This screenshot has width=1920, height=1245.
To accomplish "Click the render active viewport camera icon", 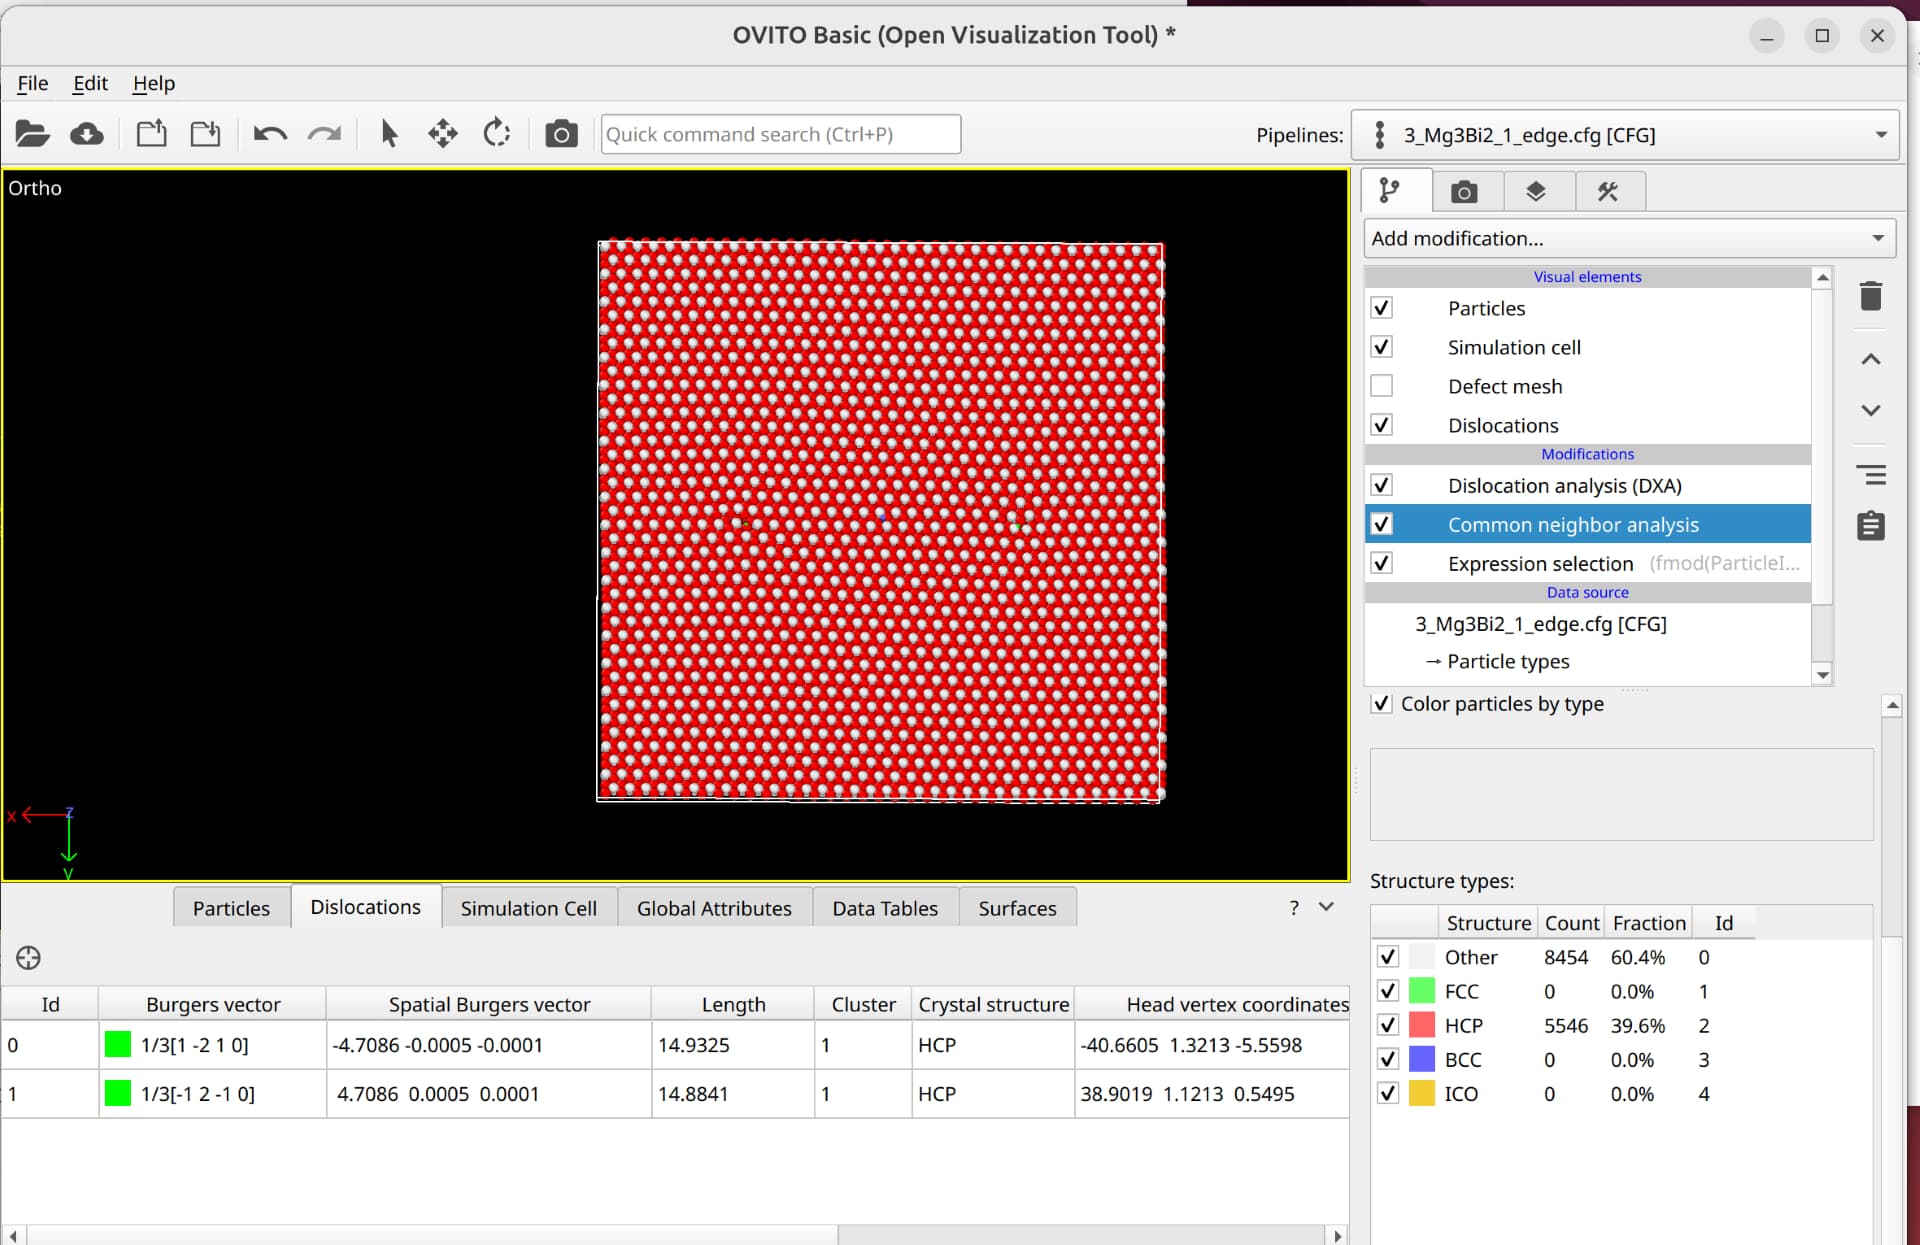I will pyautogui.click(x=561, y=134).
